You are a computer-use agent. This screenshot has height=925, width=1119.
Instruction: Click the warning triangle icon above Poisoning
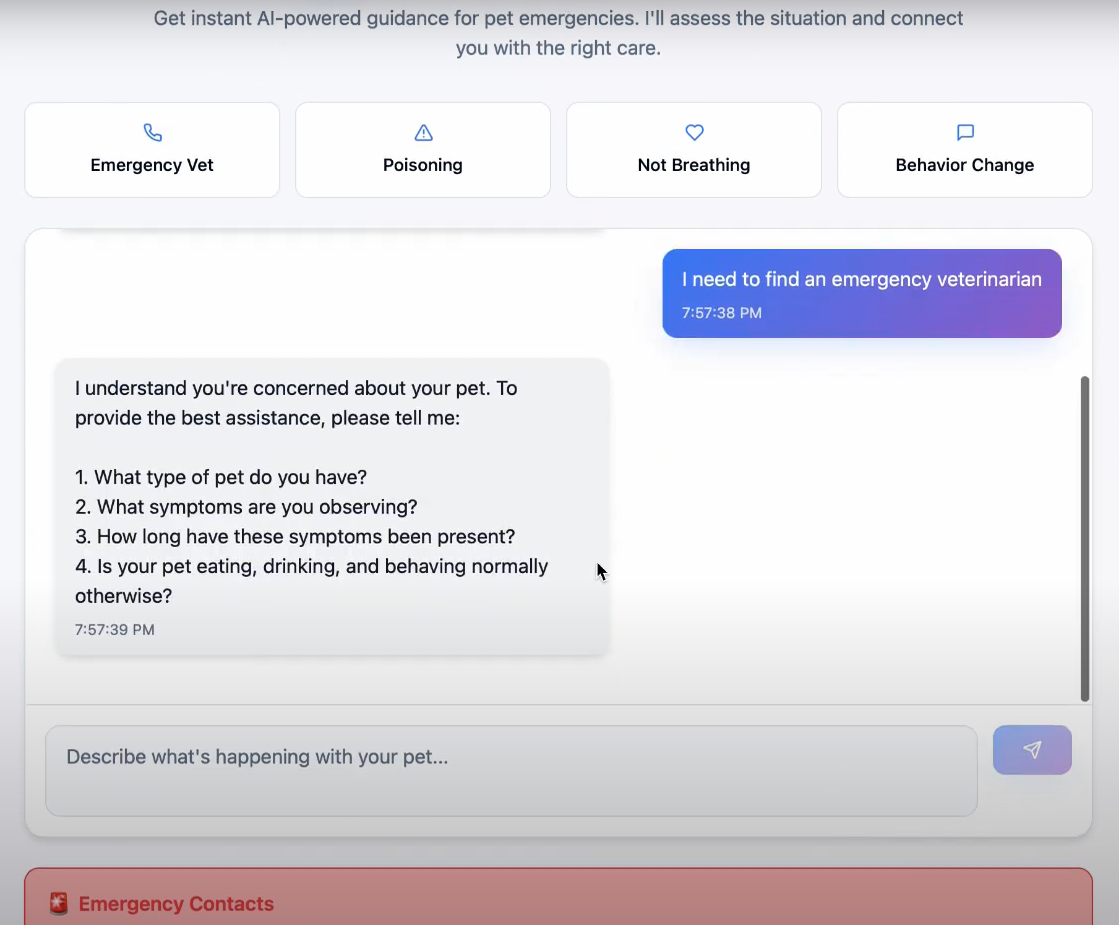(423, 133)
